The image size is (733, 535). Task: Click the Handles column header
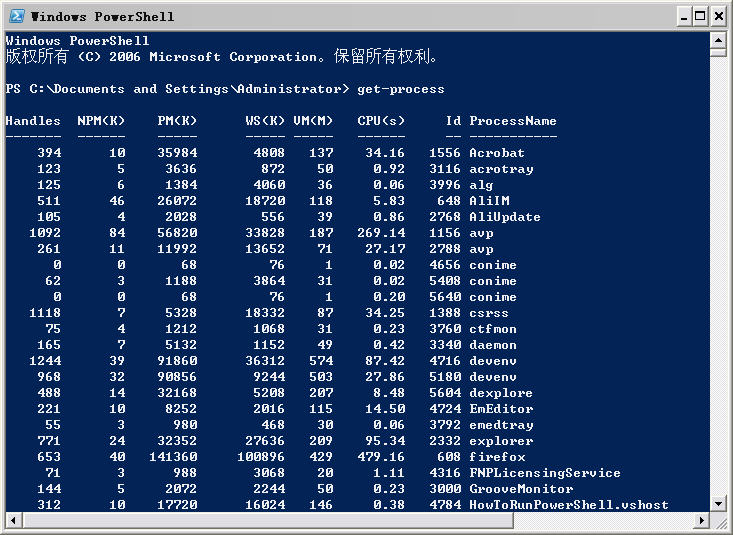click(x=33, y=121)
